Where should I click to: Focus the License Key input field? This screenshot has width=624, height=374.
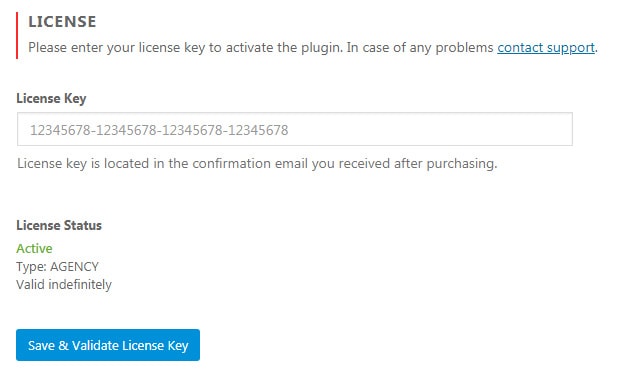(x=294, y=129)
